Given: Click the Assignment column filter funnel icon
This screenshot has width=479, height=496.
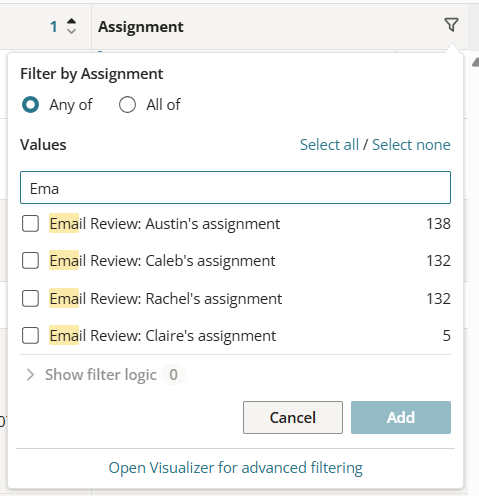Looking at the screenshot, I should coord(451,25).
